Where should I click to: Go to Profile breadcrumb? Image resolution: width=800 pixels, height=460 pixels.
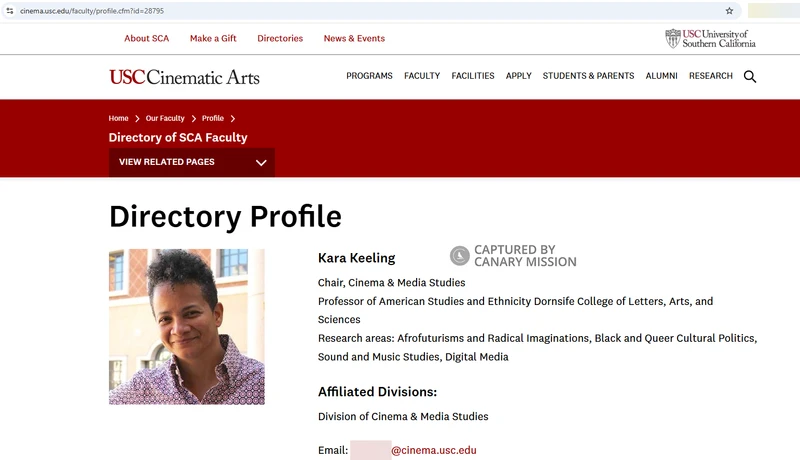(x=213, y=118)
